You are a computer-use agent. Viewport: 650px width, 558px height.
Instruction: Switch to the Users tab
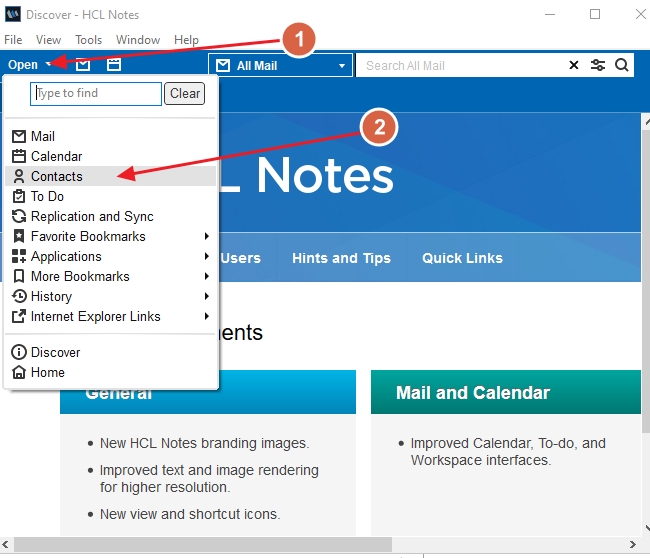[241, 258]
